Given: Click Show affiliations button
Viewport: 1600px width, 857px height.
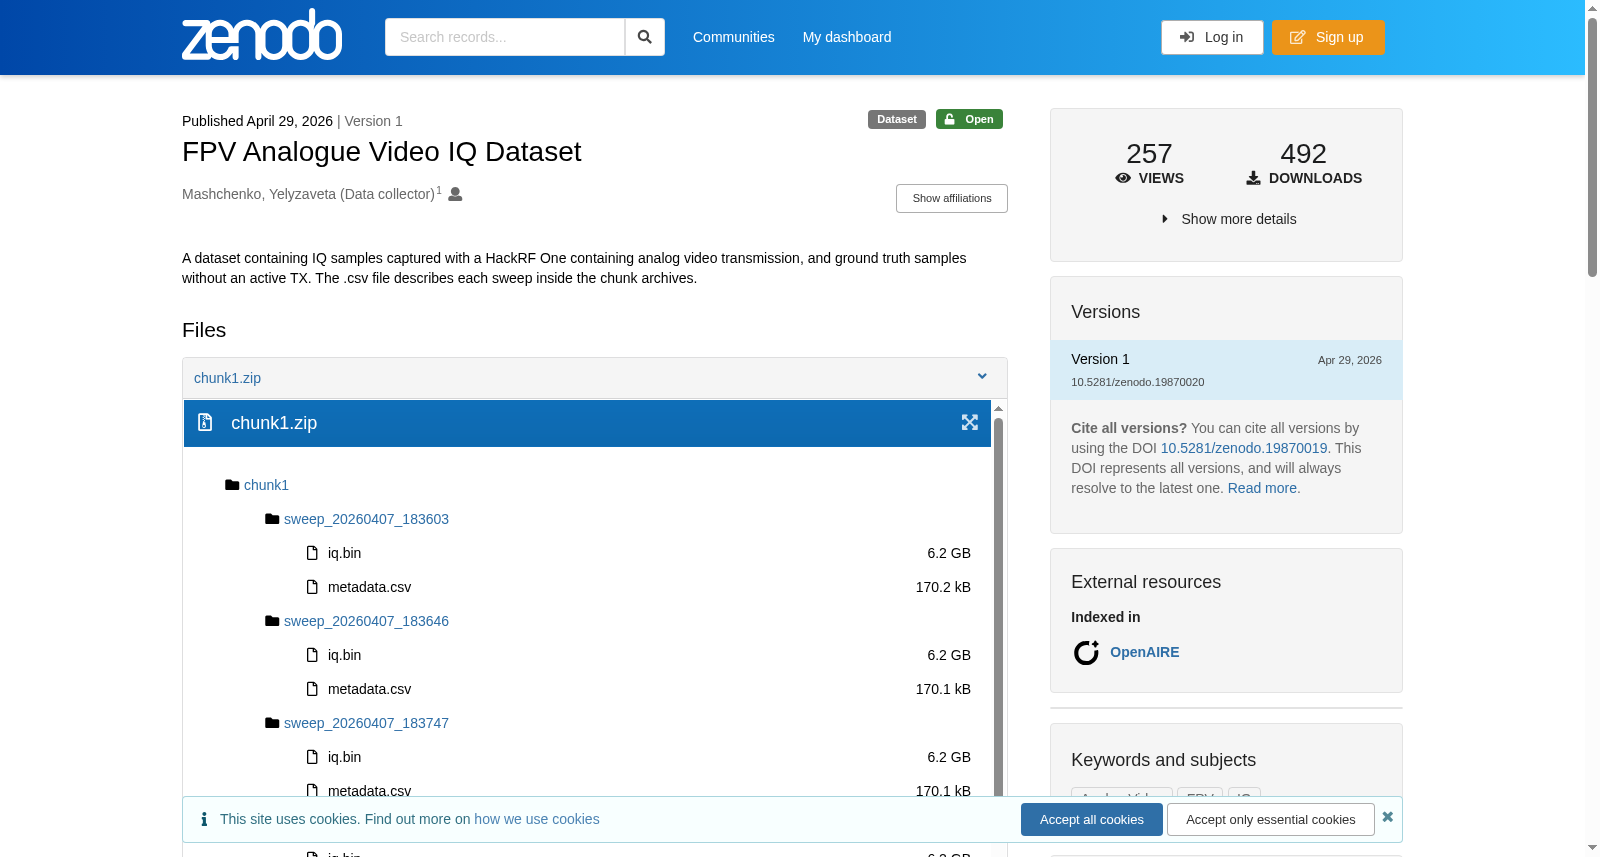Looking at the screenshot, I should [x=952, y=198].
